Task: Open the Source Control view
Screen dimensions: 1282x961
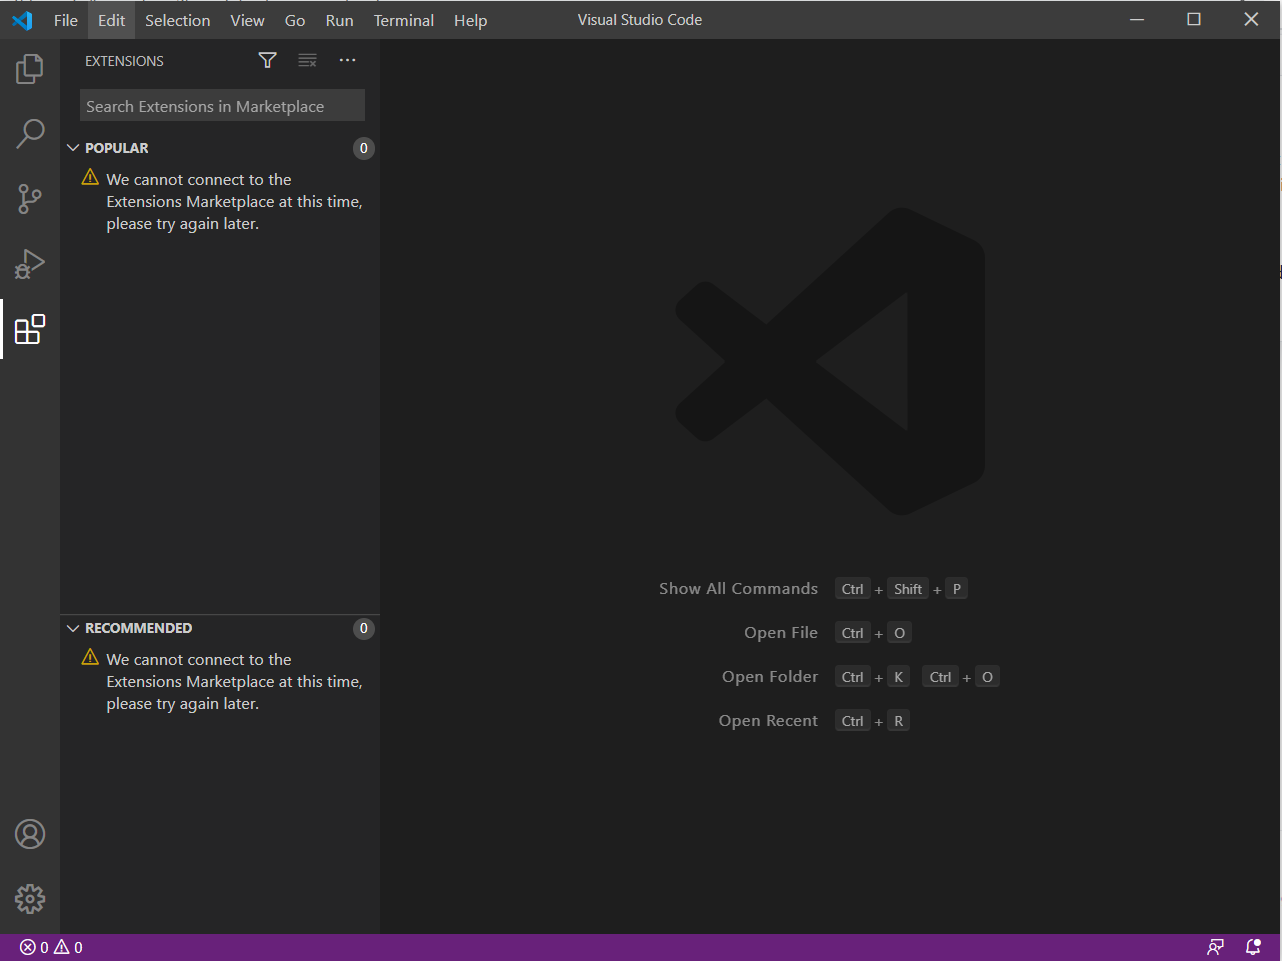Action: point(29,198)
